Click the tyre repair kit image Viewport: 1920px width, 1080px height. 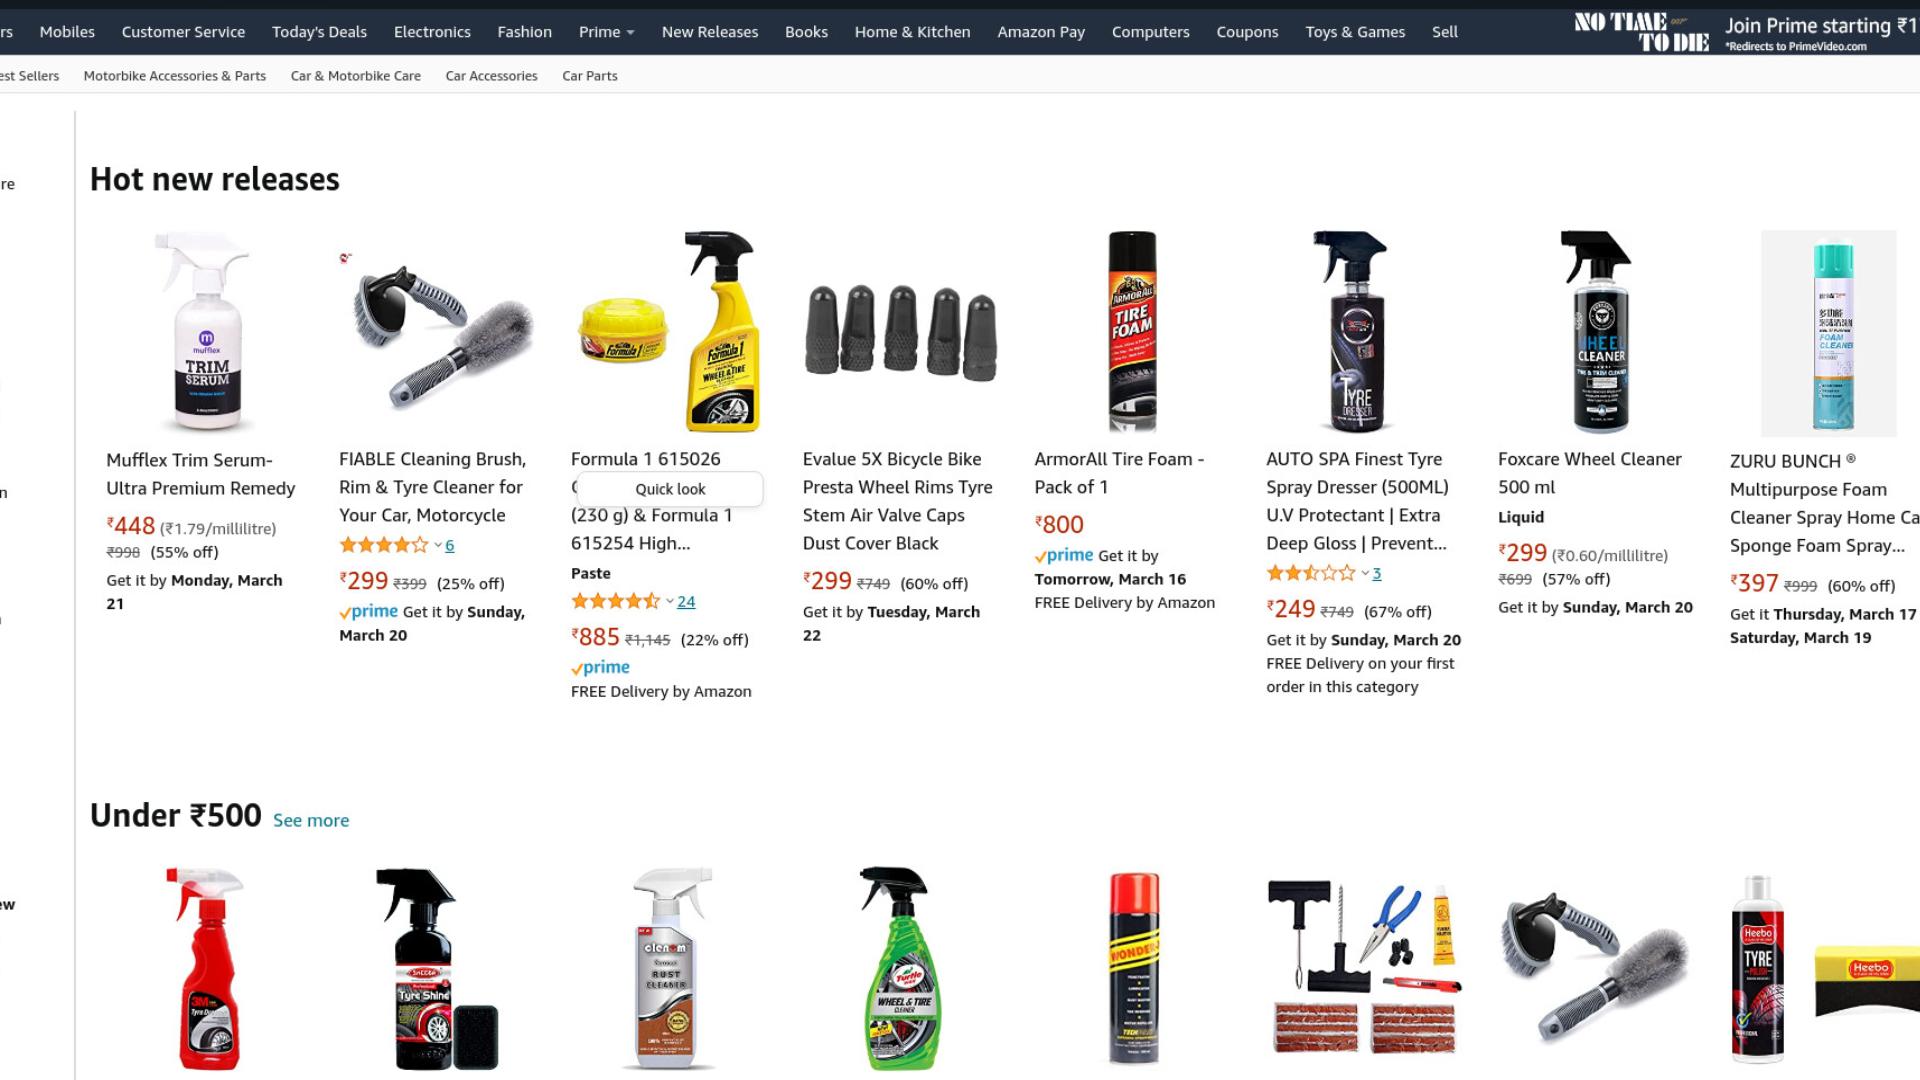point(1364,968)
